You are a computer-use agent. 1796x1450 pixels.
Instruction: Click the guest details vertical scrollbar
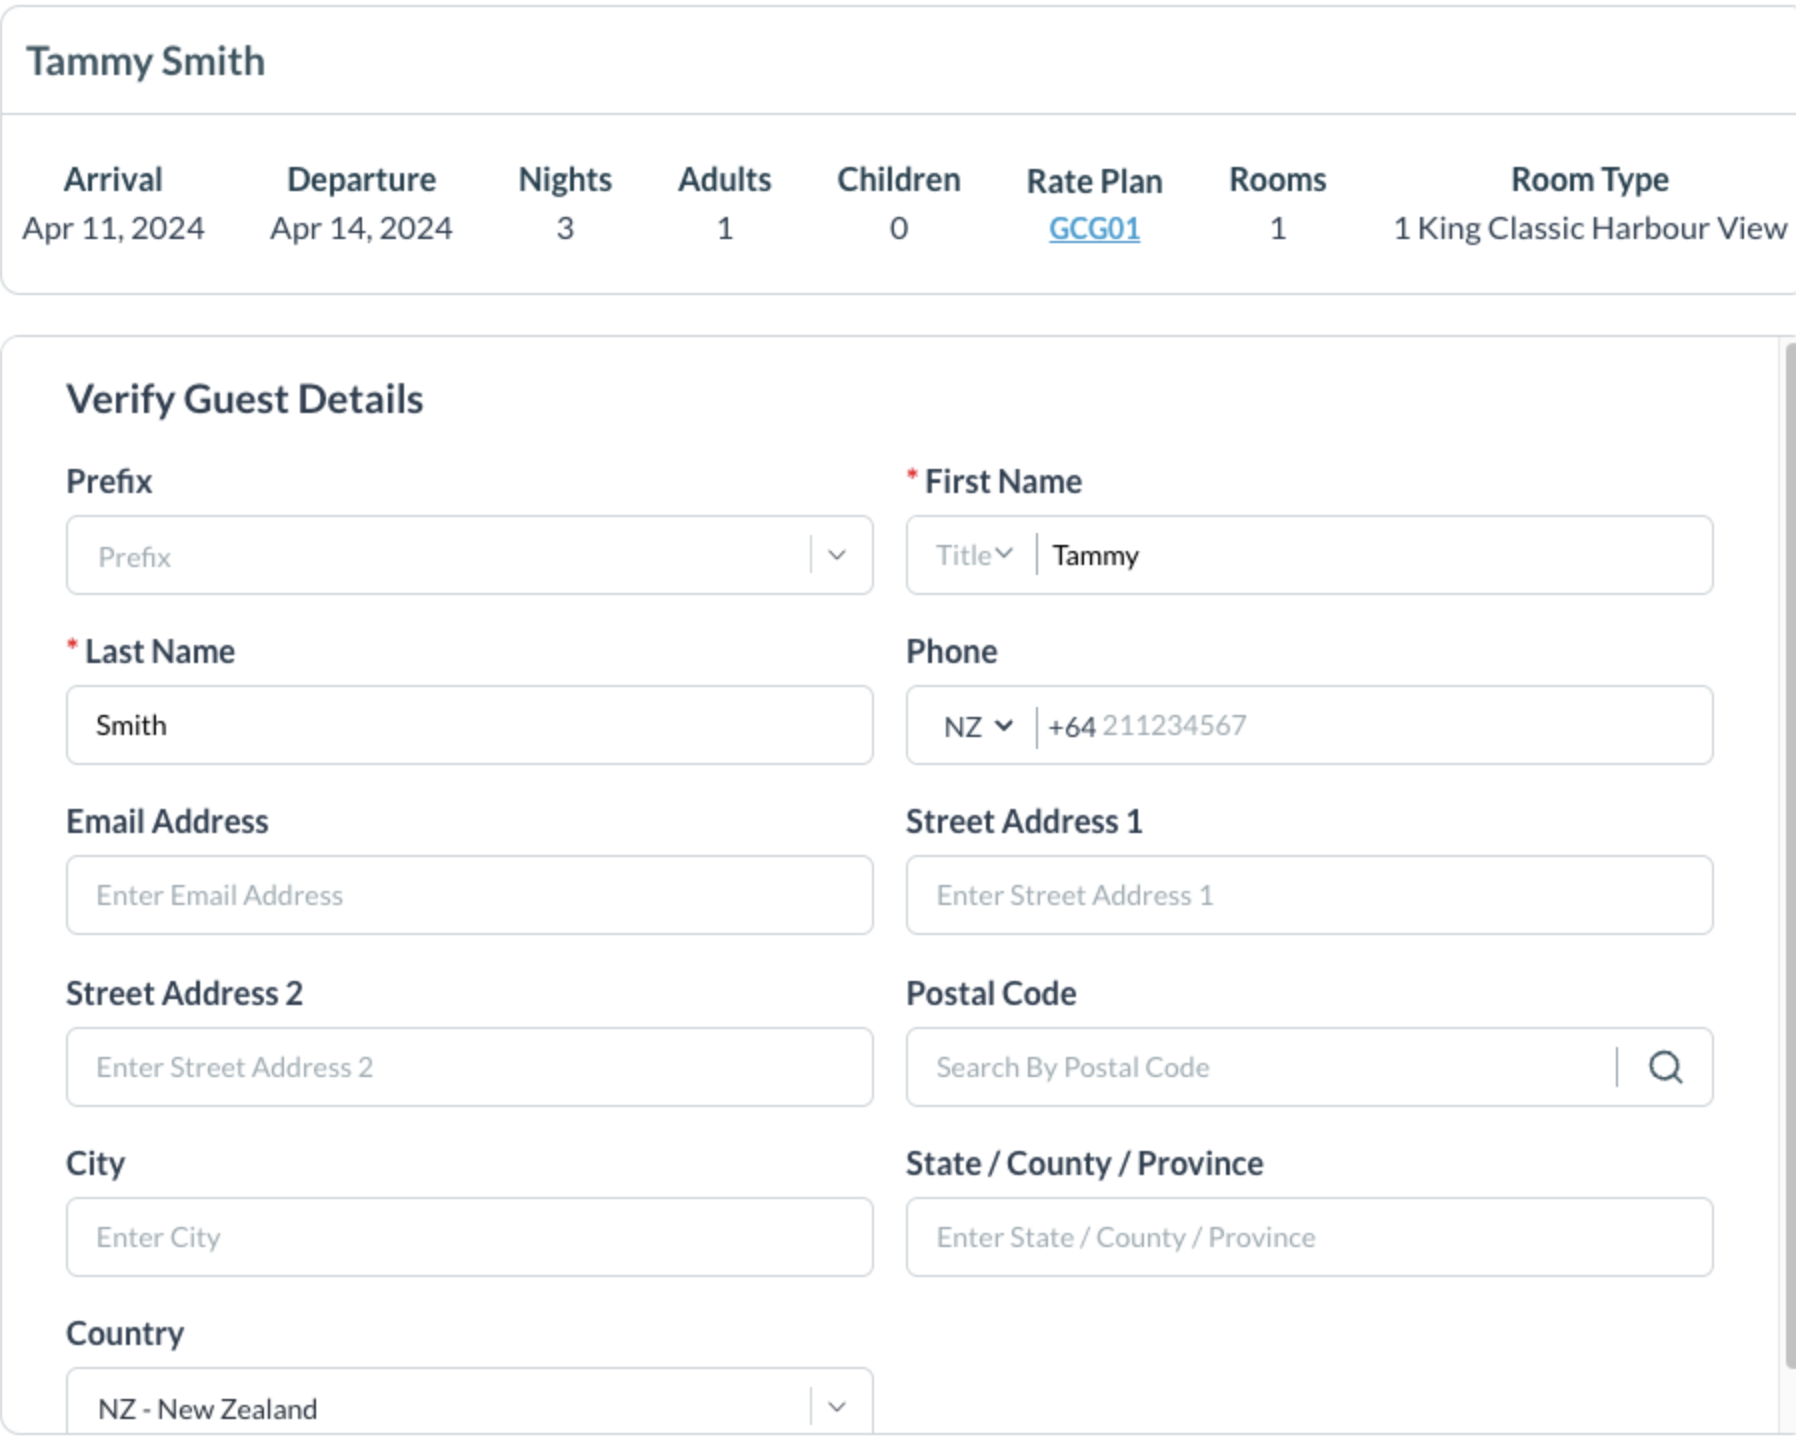(1788, 850)
